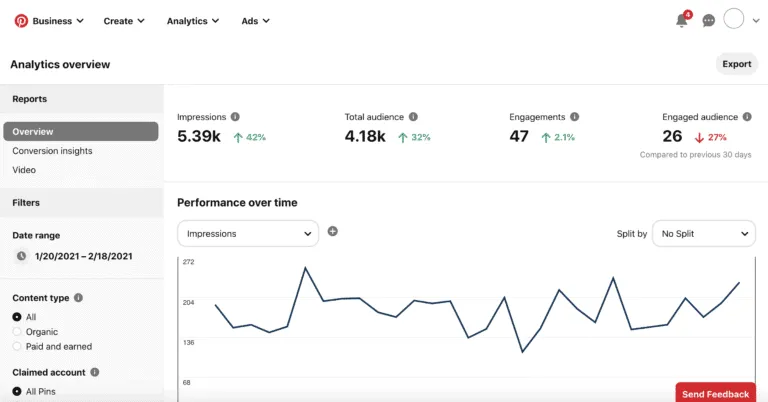Open the Ads dropdown menu
The width and height of the screenshot is (768, 402).
[255, 21]
